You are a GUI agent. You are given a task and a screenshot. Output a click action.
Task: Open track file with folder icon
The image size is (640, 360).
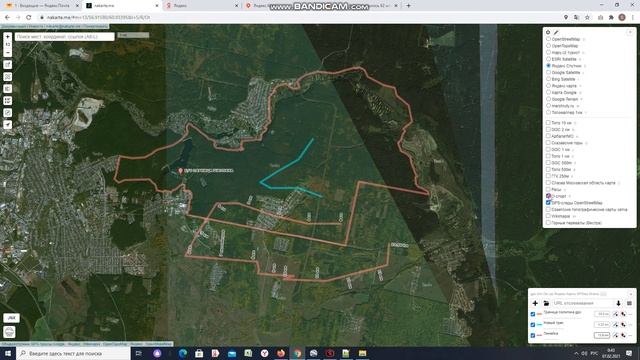[546, 303]
